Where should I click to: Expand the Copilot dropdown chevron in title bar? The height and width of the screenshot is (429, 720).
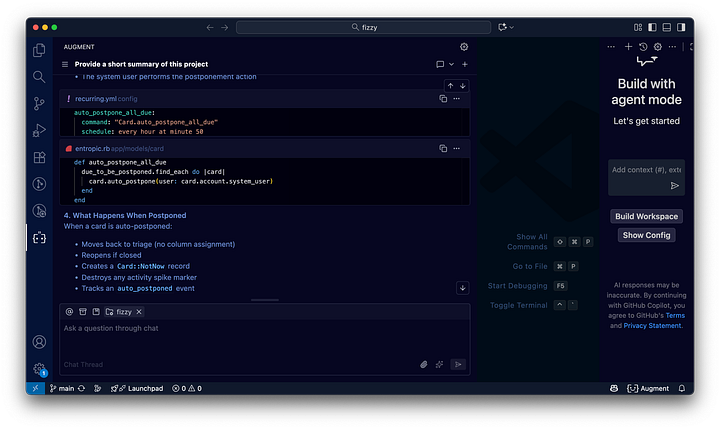pos(512,28)
